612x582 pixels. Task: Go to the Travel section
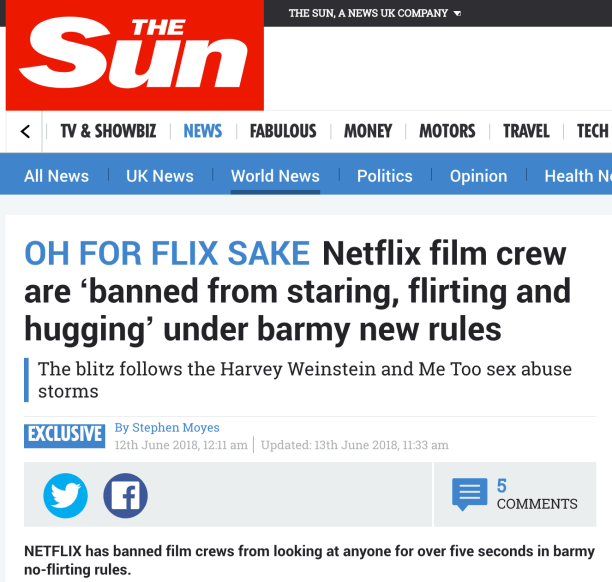[526, 131]
